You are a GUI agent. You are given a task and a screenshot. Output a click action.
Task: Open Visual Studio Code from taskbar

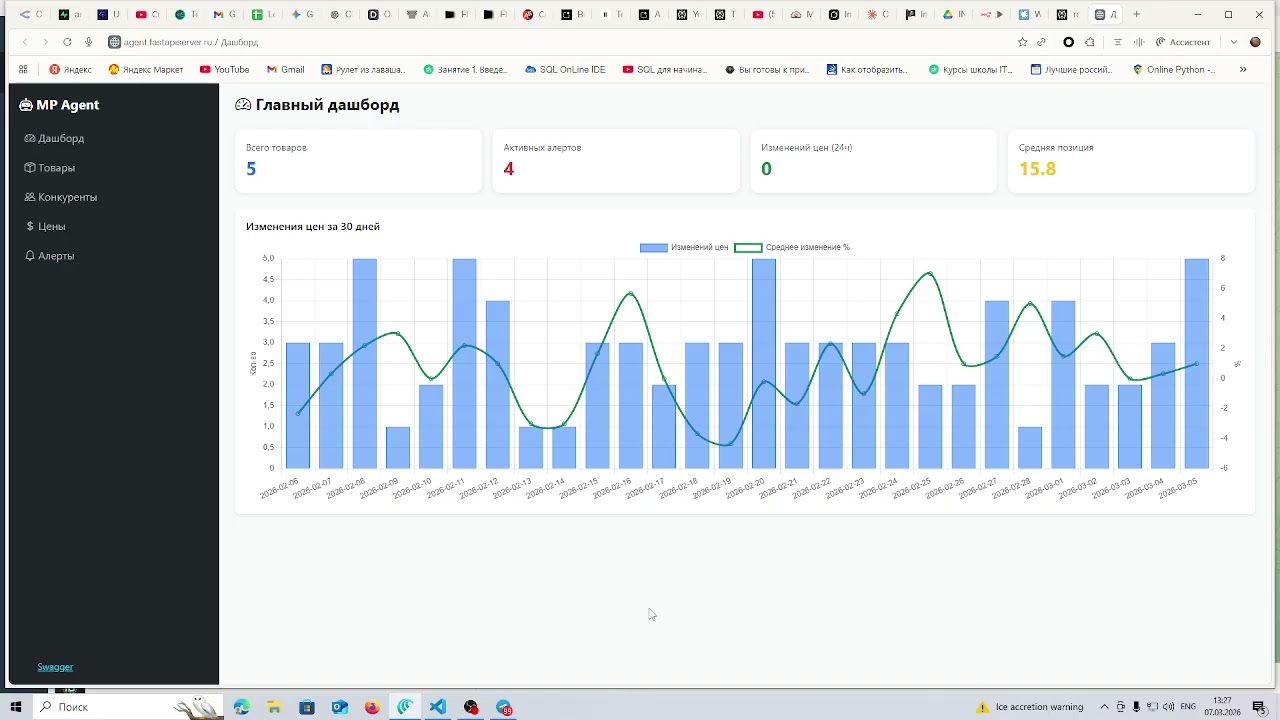point(438,707)
